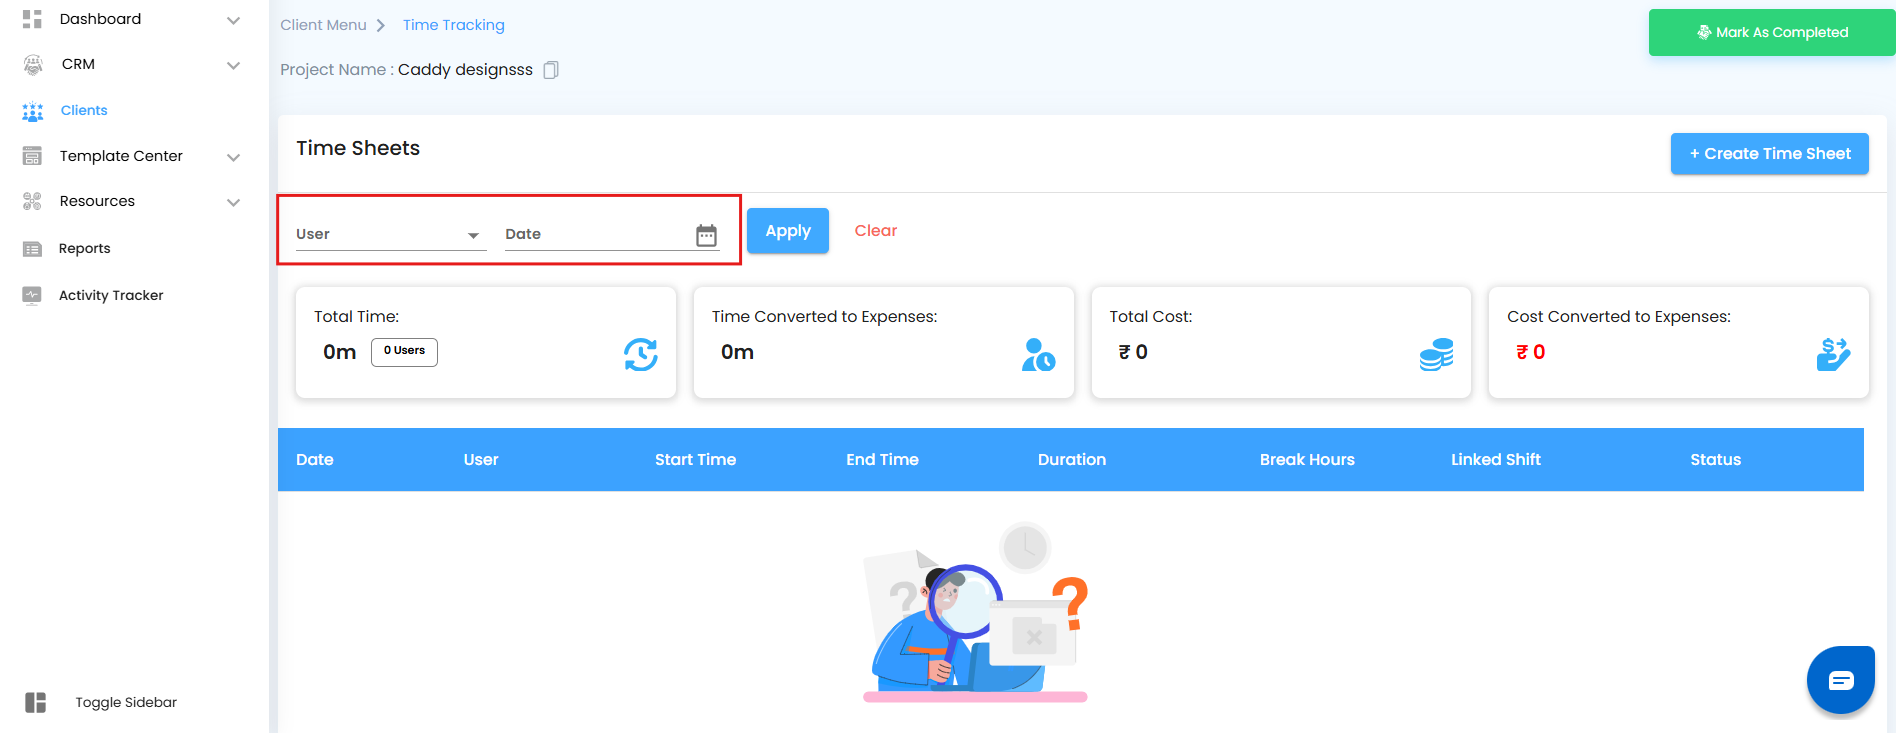This screenshot has width=1896, height=733.
Task: Click the End Time column header
Action: point(882,460)
